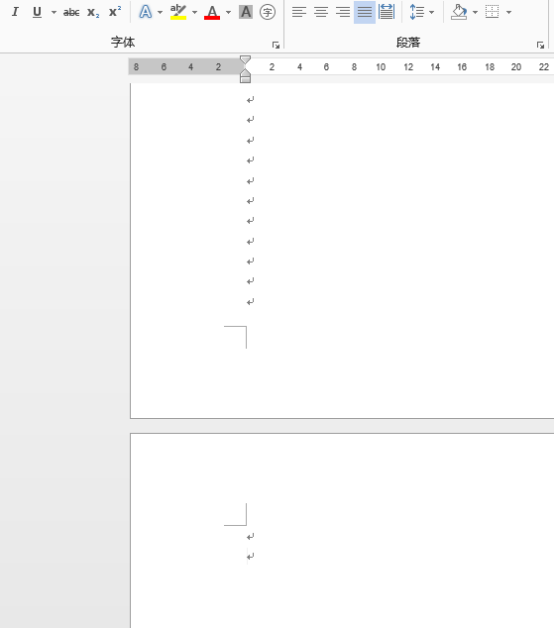Center align the paragraph
Image resolution: width=554 pixels, height=628 pixels.
click(x=321, y=12)
